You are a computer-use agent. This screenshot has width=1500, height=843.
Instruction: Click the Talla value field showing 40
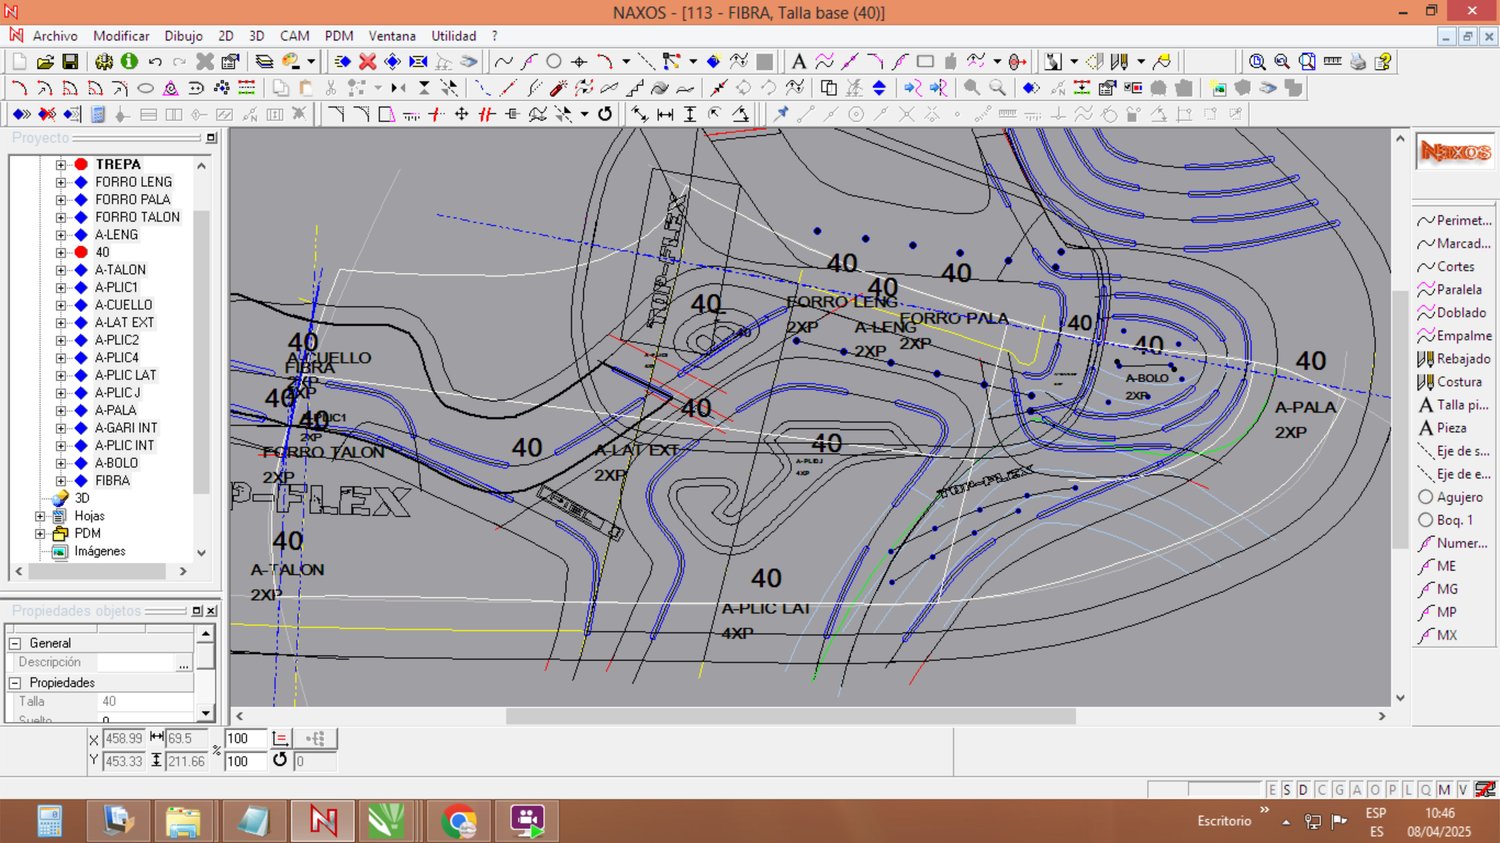(x=145, y=702)
